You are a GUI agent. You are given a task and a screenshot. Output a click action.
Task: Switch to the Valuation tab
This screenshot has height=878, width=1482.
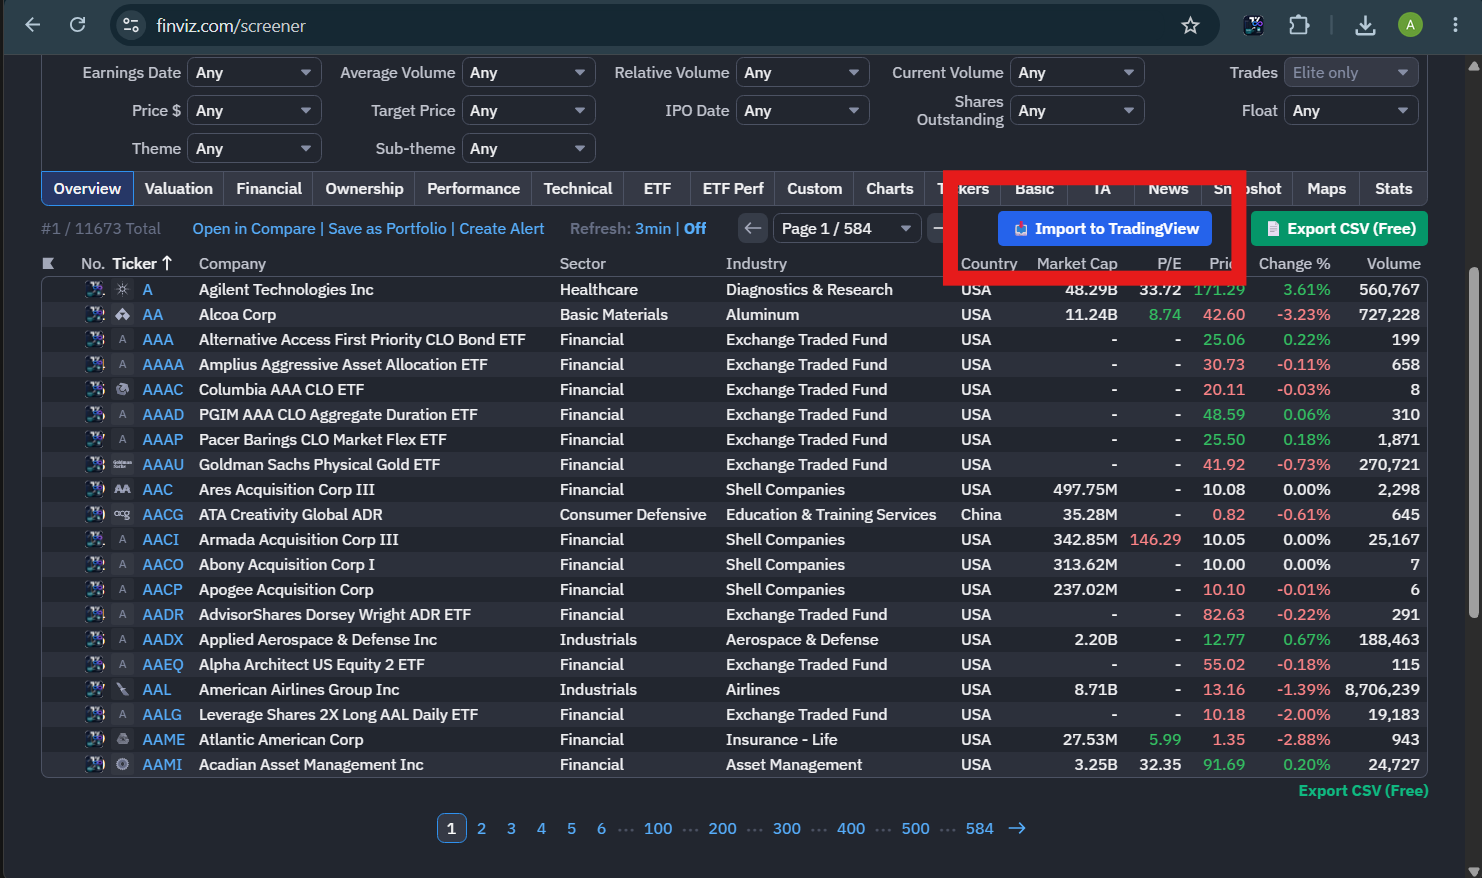point(178,188)
